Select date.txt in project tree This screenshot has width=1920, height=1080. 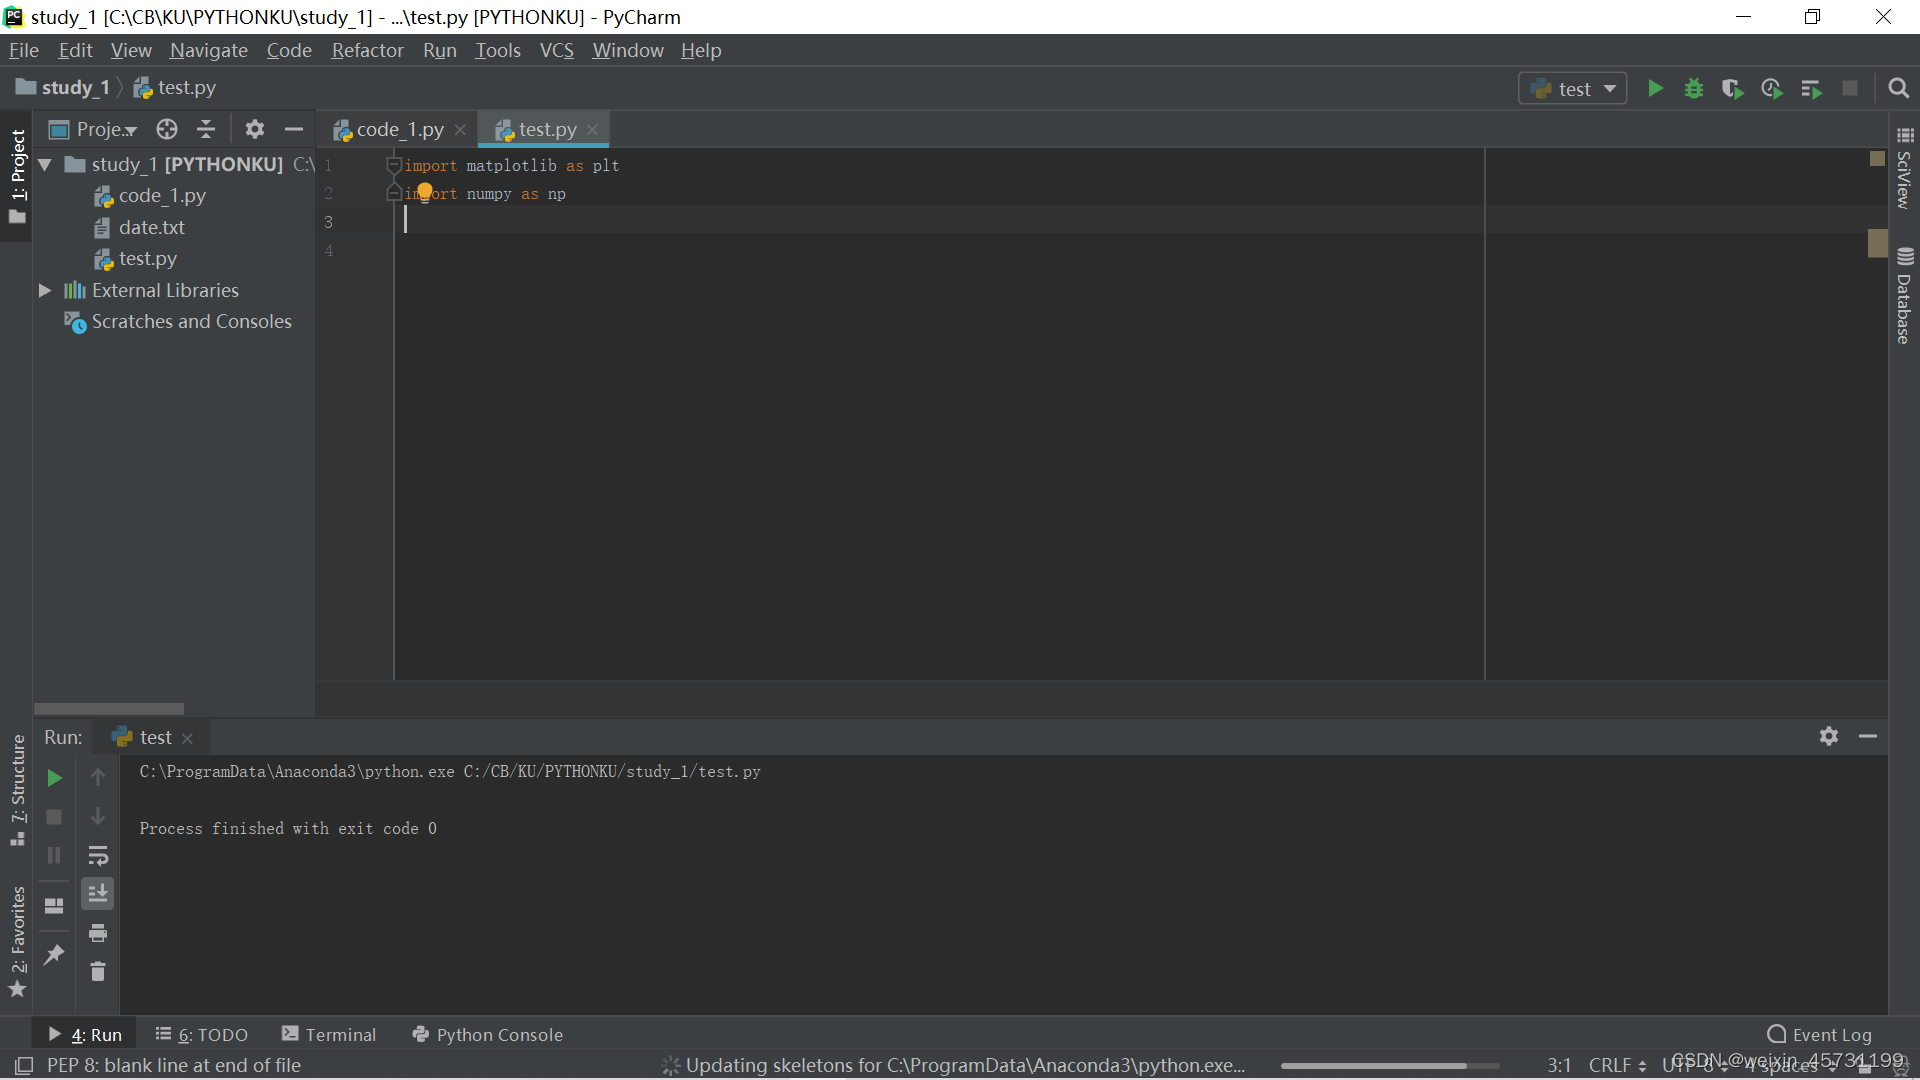(x=151, y=227)
